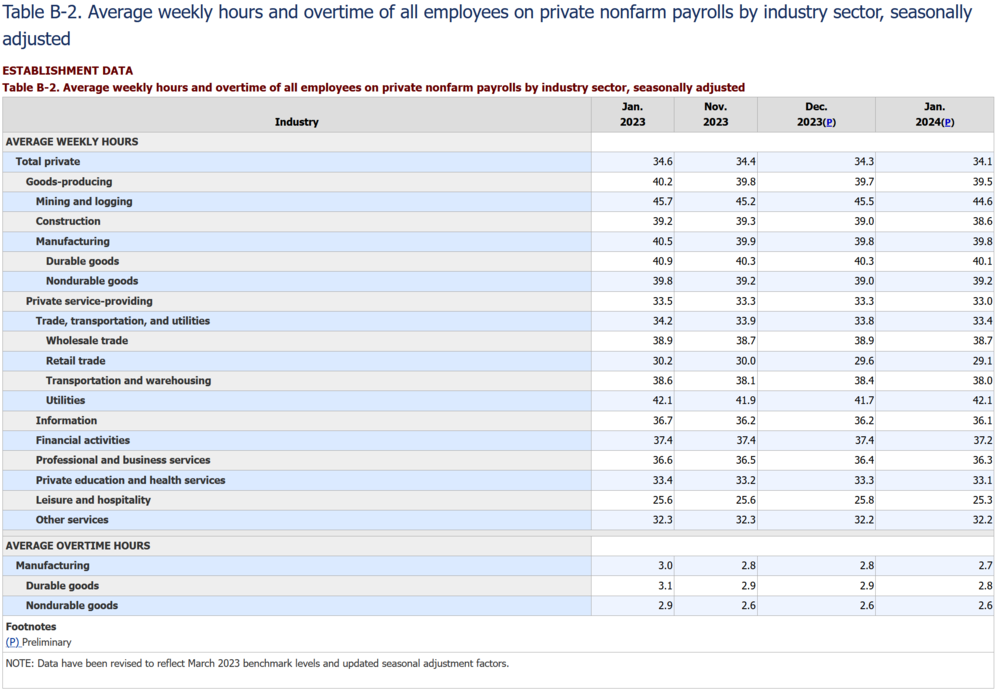The image size is (1000, 691).
Task: Click the Nov. 2023 column header
Action: (715, 114)
